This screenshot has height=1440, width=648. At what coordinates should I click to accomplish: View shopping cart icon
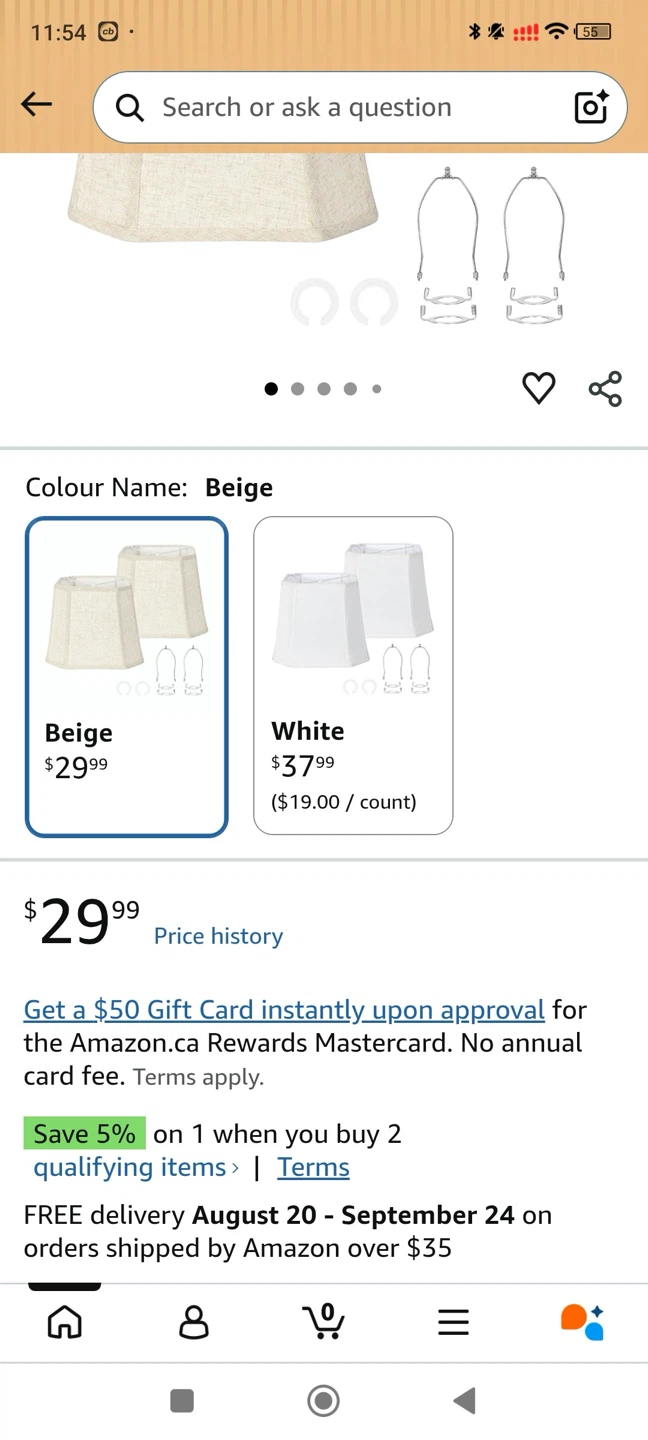click(x=324, y=1322)
